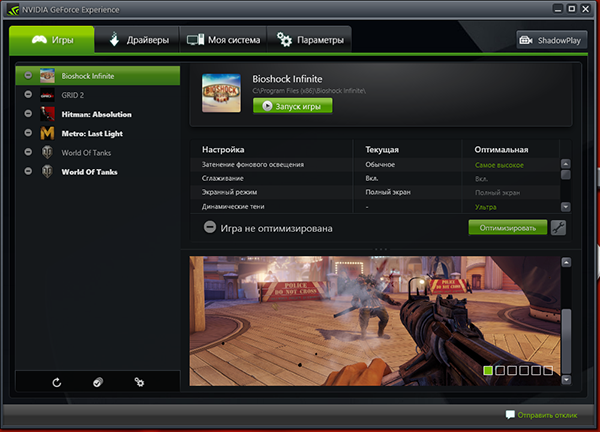Select Bioshock Infinite in games list
Image resolution: width=600 pixels, height=432 pixels.
(98, 76)
